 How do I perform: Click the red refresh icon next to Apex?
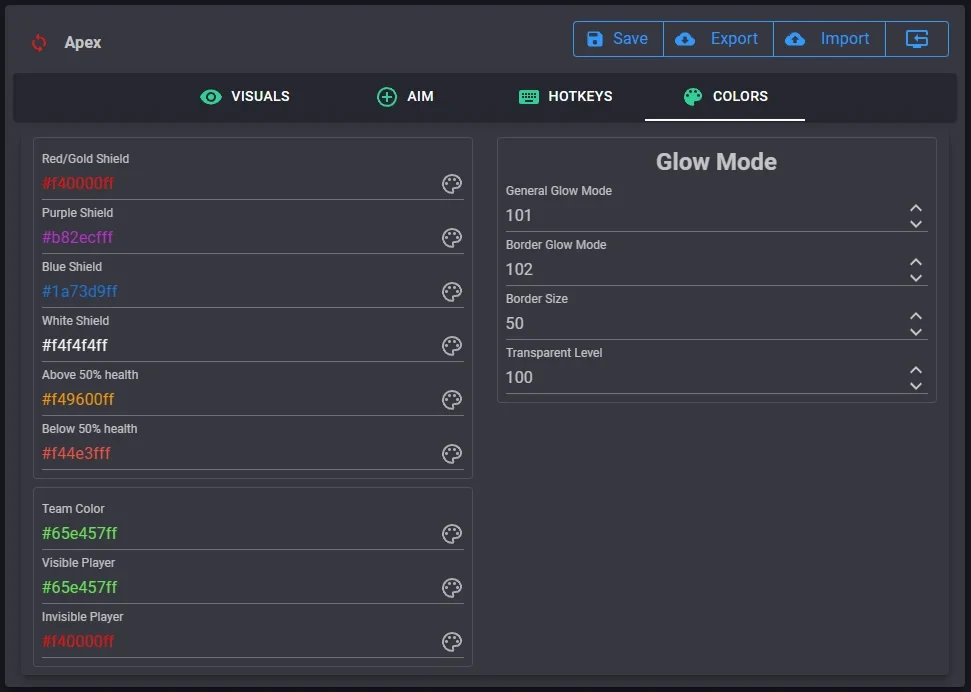coord(39,43)
